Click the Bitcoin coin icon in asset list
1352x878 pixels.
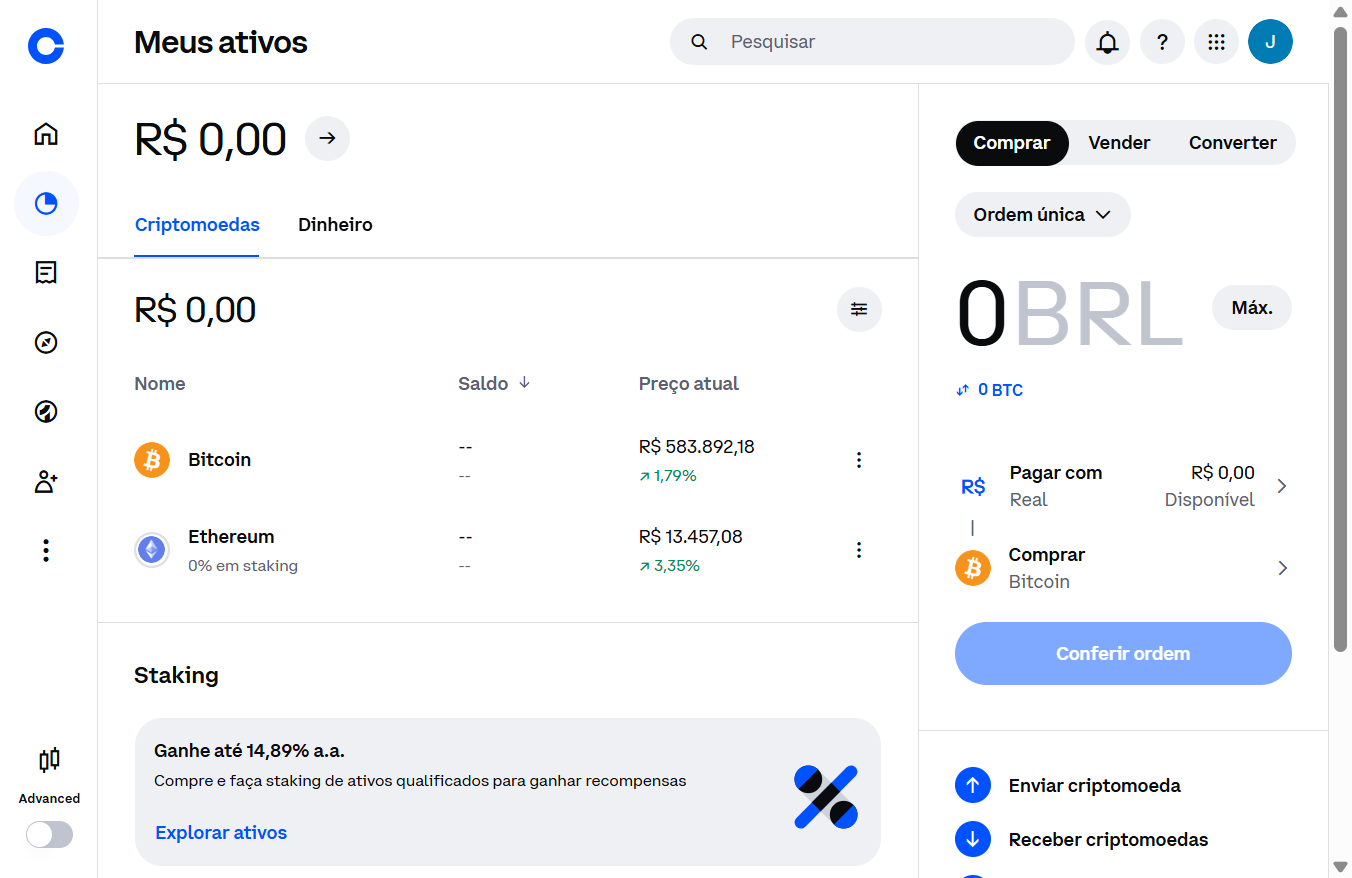pyautogui.click(x=152, y=460)
